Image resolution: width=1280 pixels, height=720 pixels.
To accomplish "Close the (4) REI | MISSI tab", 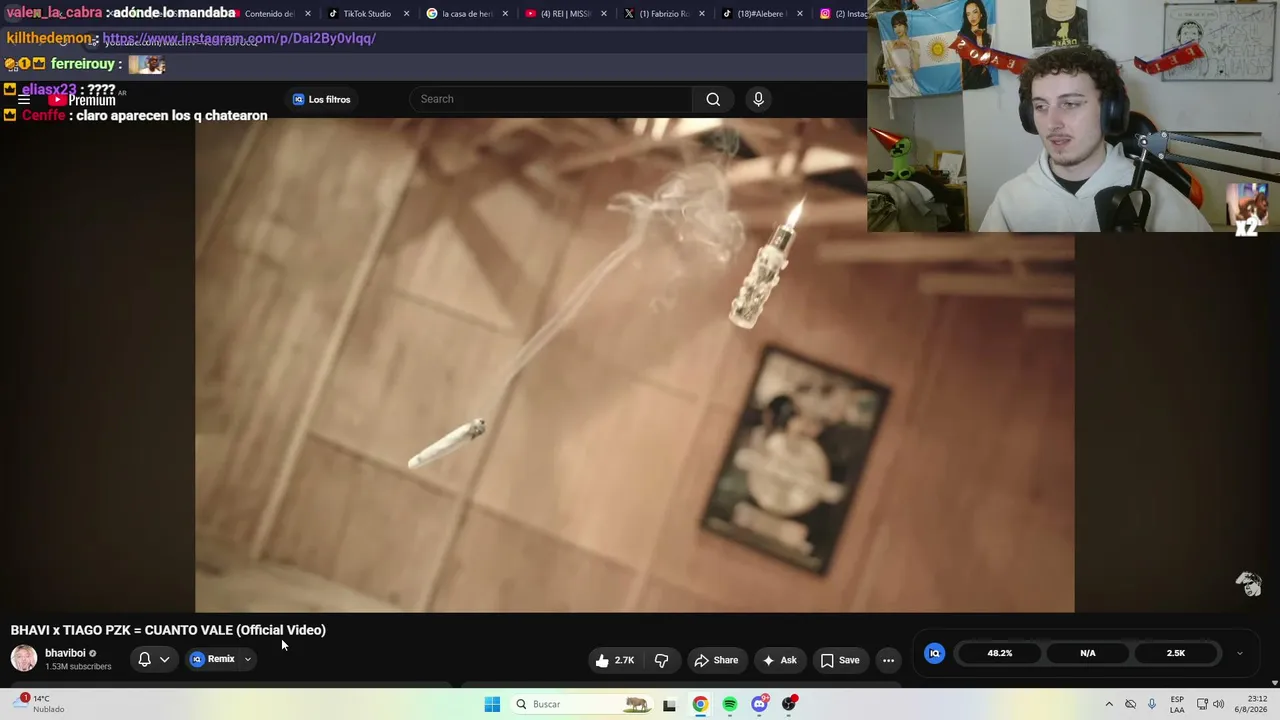I will 603,14.
